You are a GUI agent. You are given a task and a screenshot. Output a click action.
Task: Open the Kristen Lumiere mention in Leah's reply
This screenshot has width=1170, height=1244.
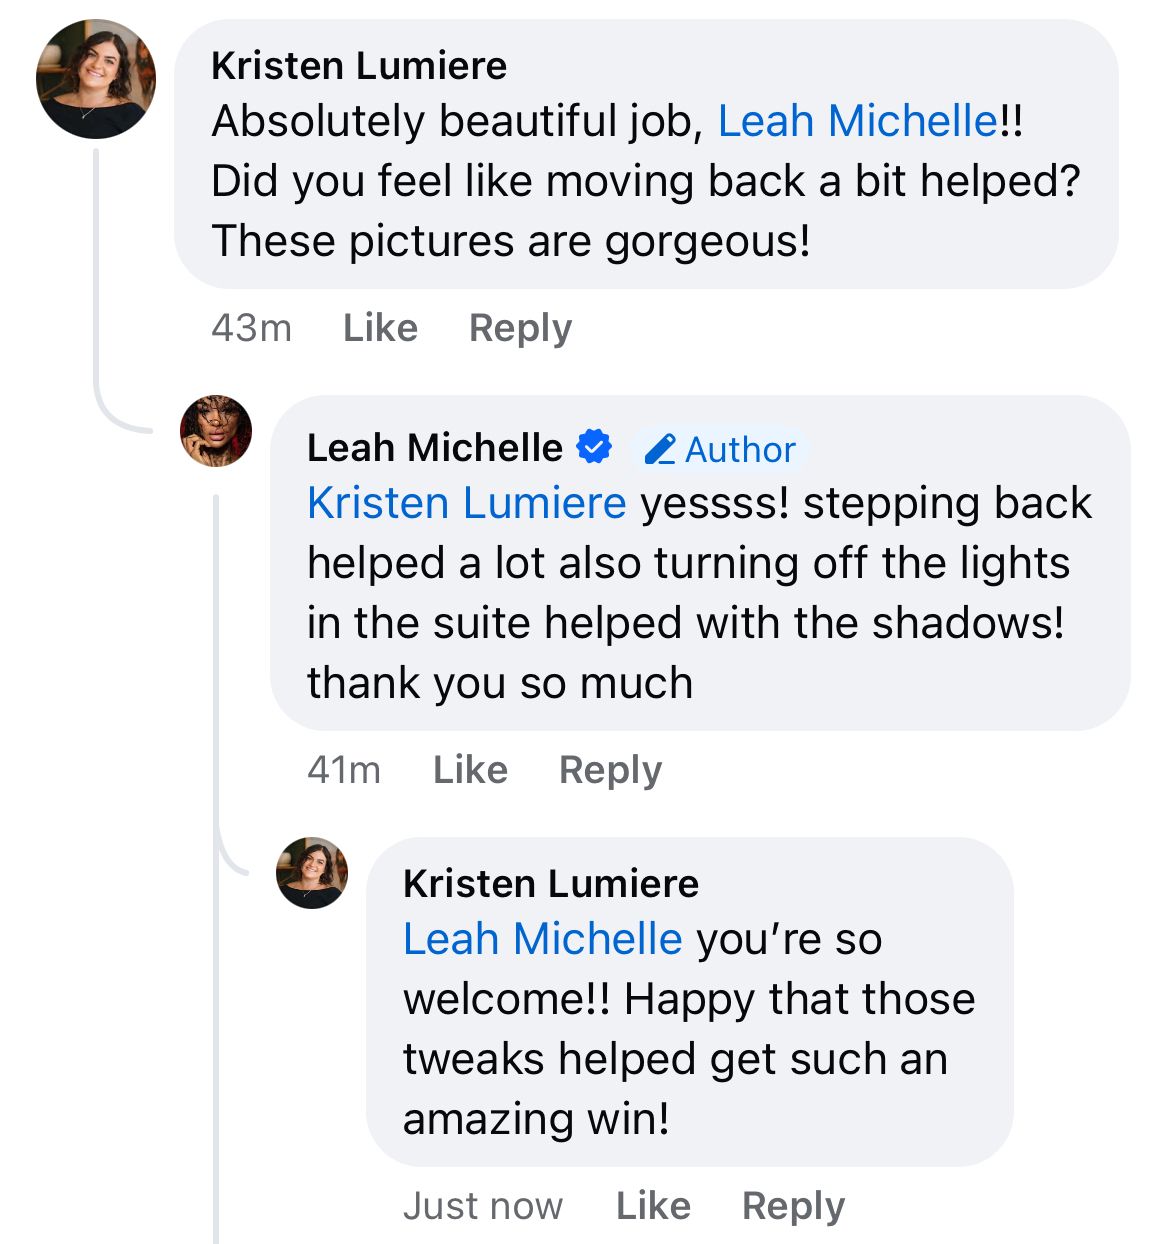pyautogui.click(x=466, y=503)
